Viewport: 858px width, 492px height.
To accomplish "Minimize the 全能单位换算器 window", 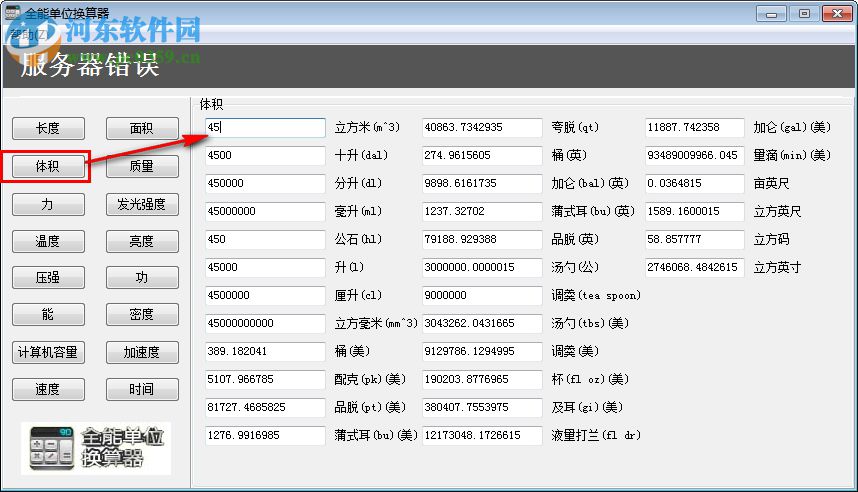I will pyautogui.click(x=771, y=14).
